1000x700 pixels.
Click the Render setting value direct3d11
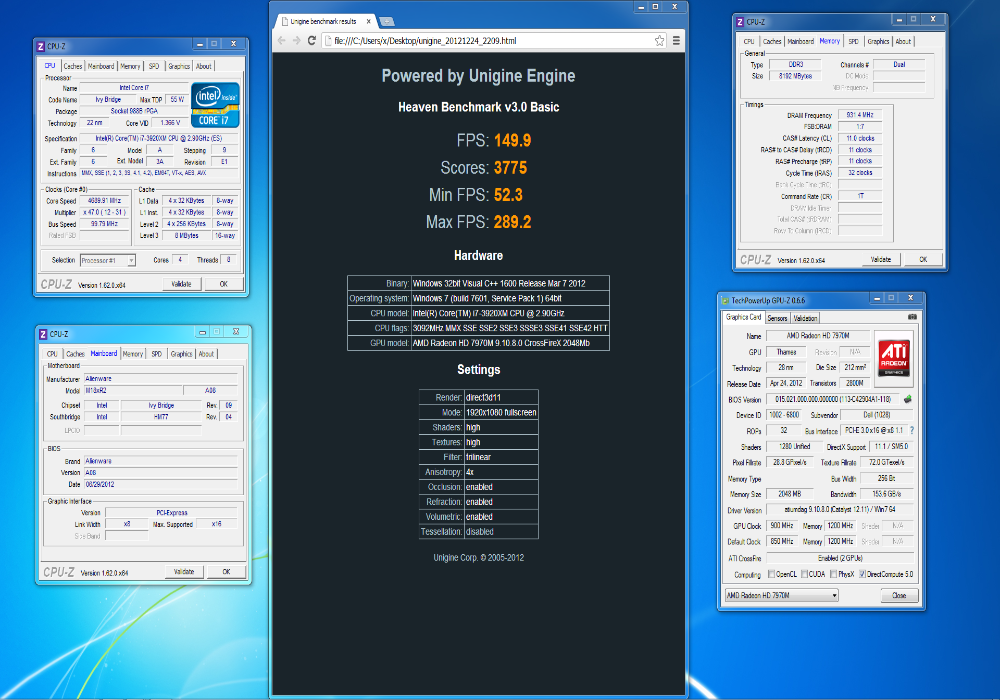pyautogui.click(x=483, y=397)
